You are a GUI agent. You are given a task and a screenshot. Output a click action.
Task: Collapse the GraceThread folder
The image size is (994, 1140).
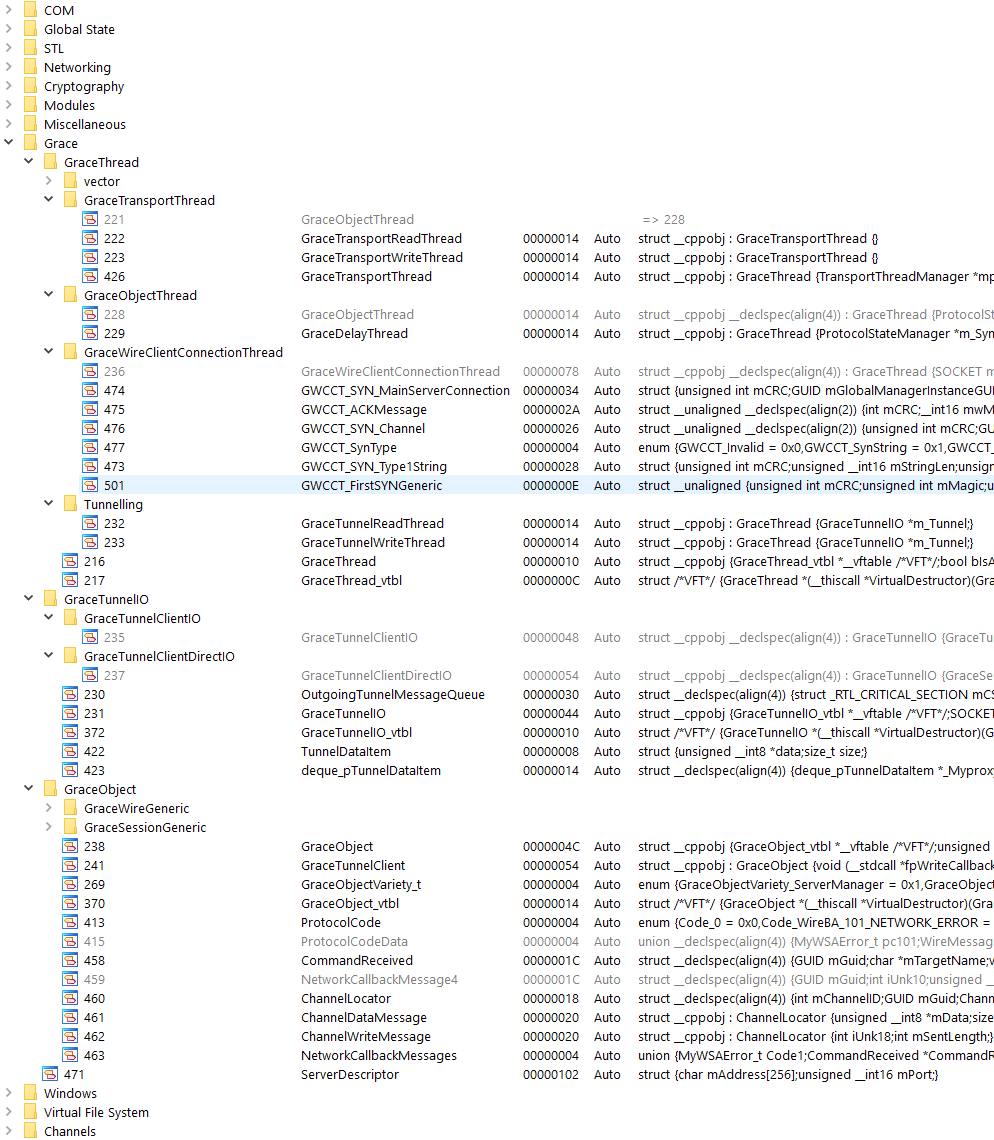click(x=28, y=161)
